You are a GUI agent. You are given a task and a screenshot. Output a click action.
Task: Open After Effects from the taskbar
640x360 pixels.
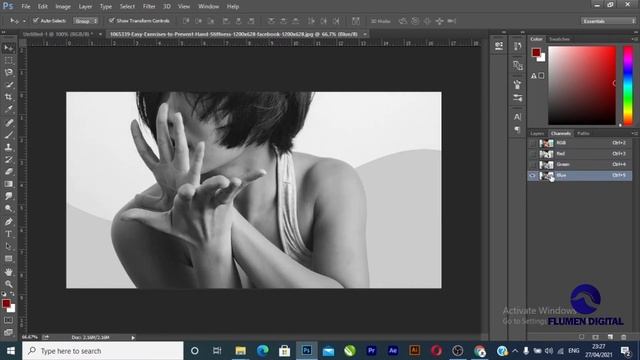(393, 351)
